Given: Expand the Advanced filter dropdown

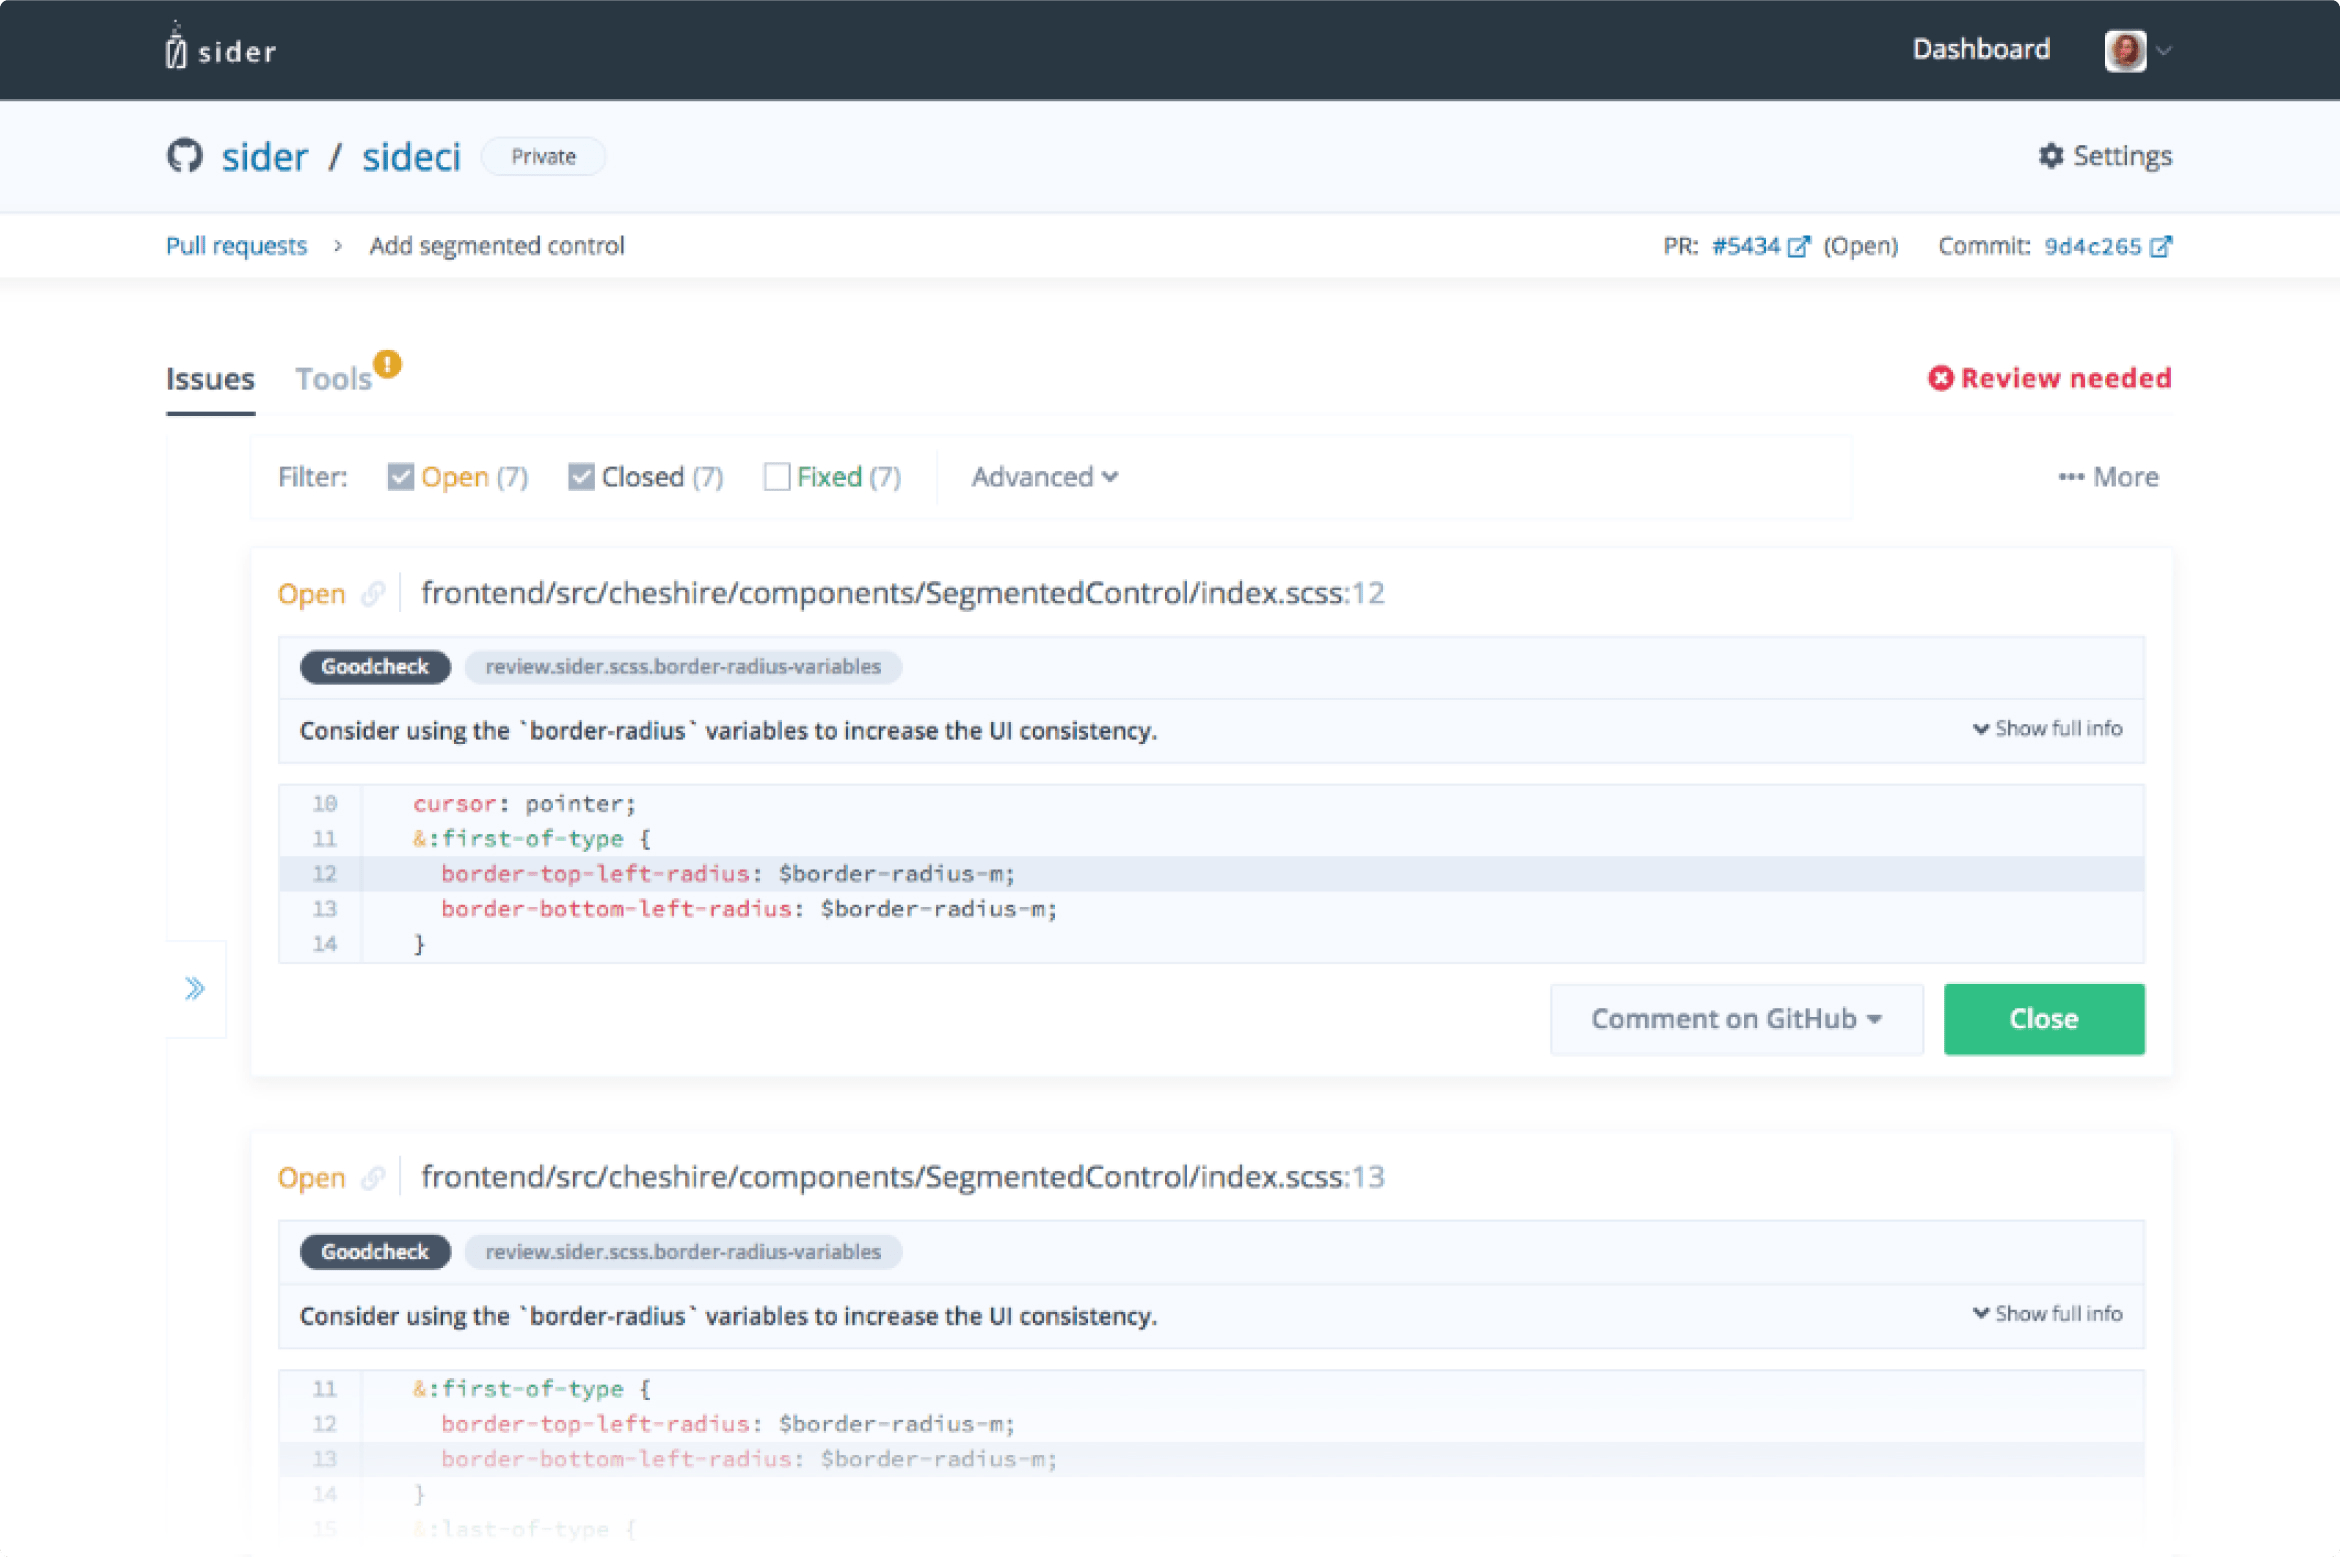Looking at the screenshot, I should (1045, 477).
